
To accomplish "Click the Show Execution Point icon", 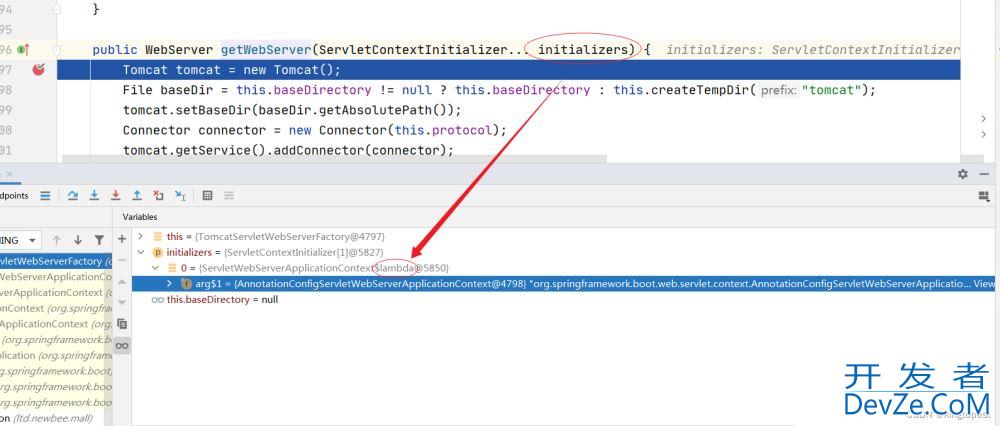I will [x=45, y=196].
